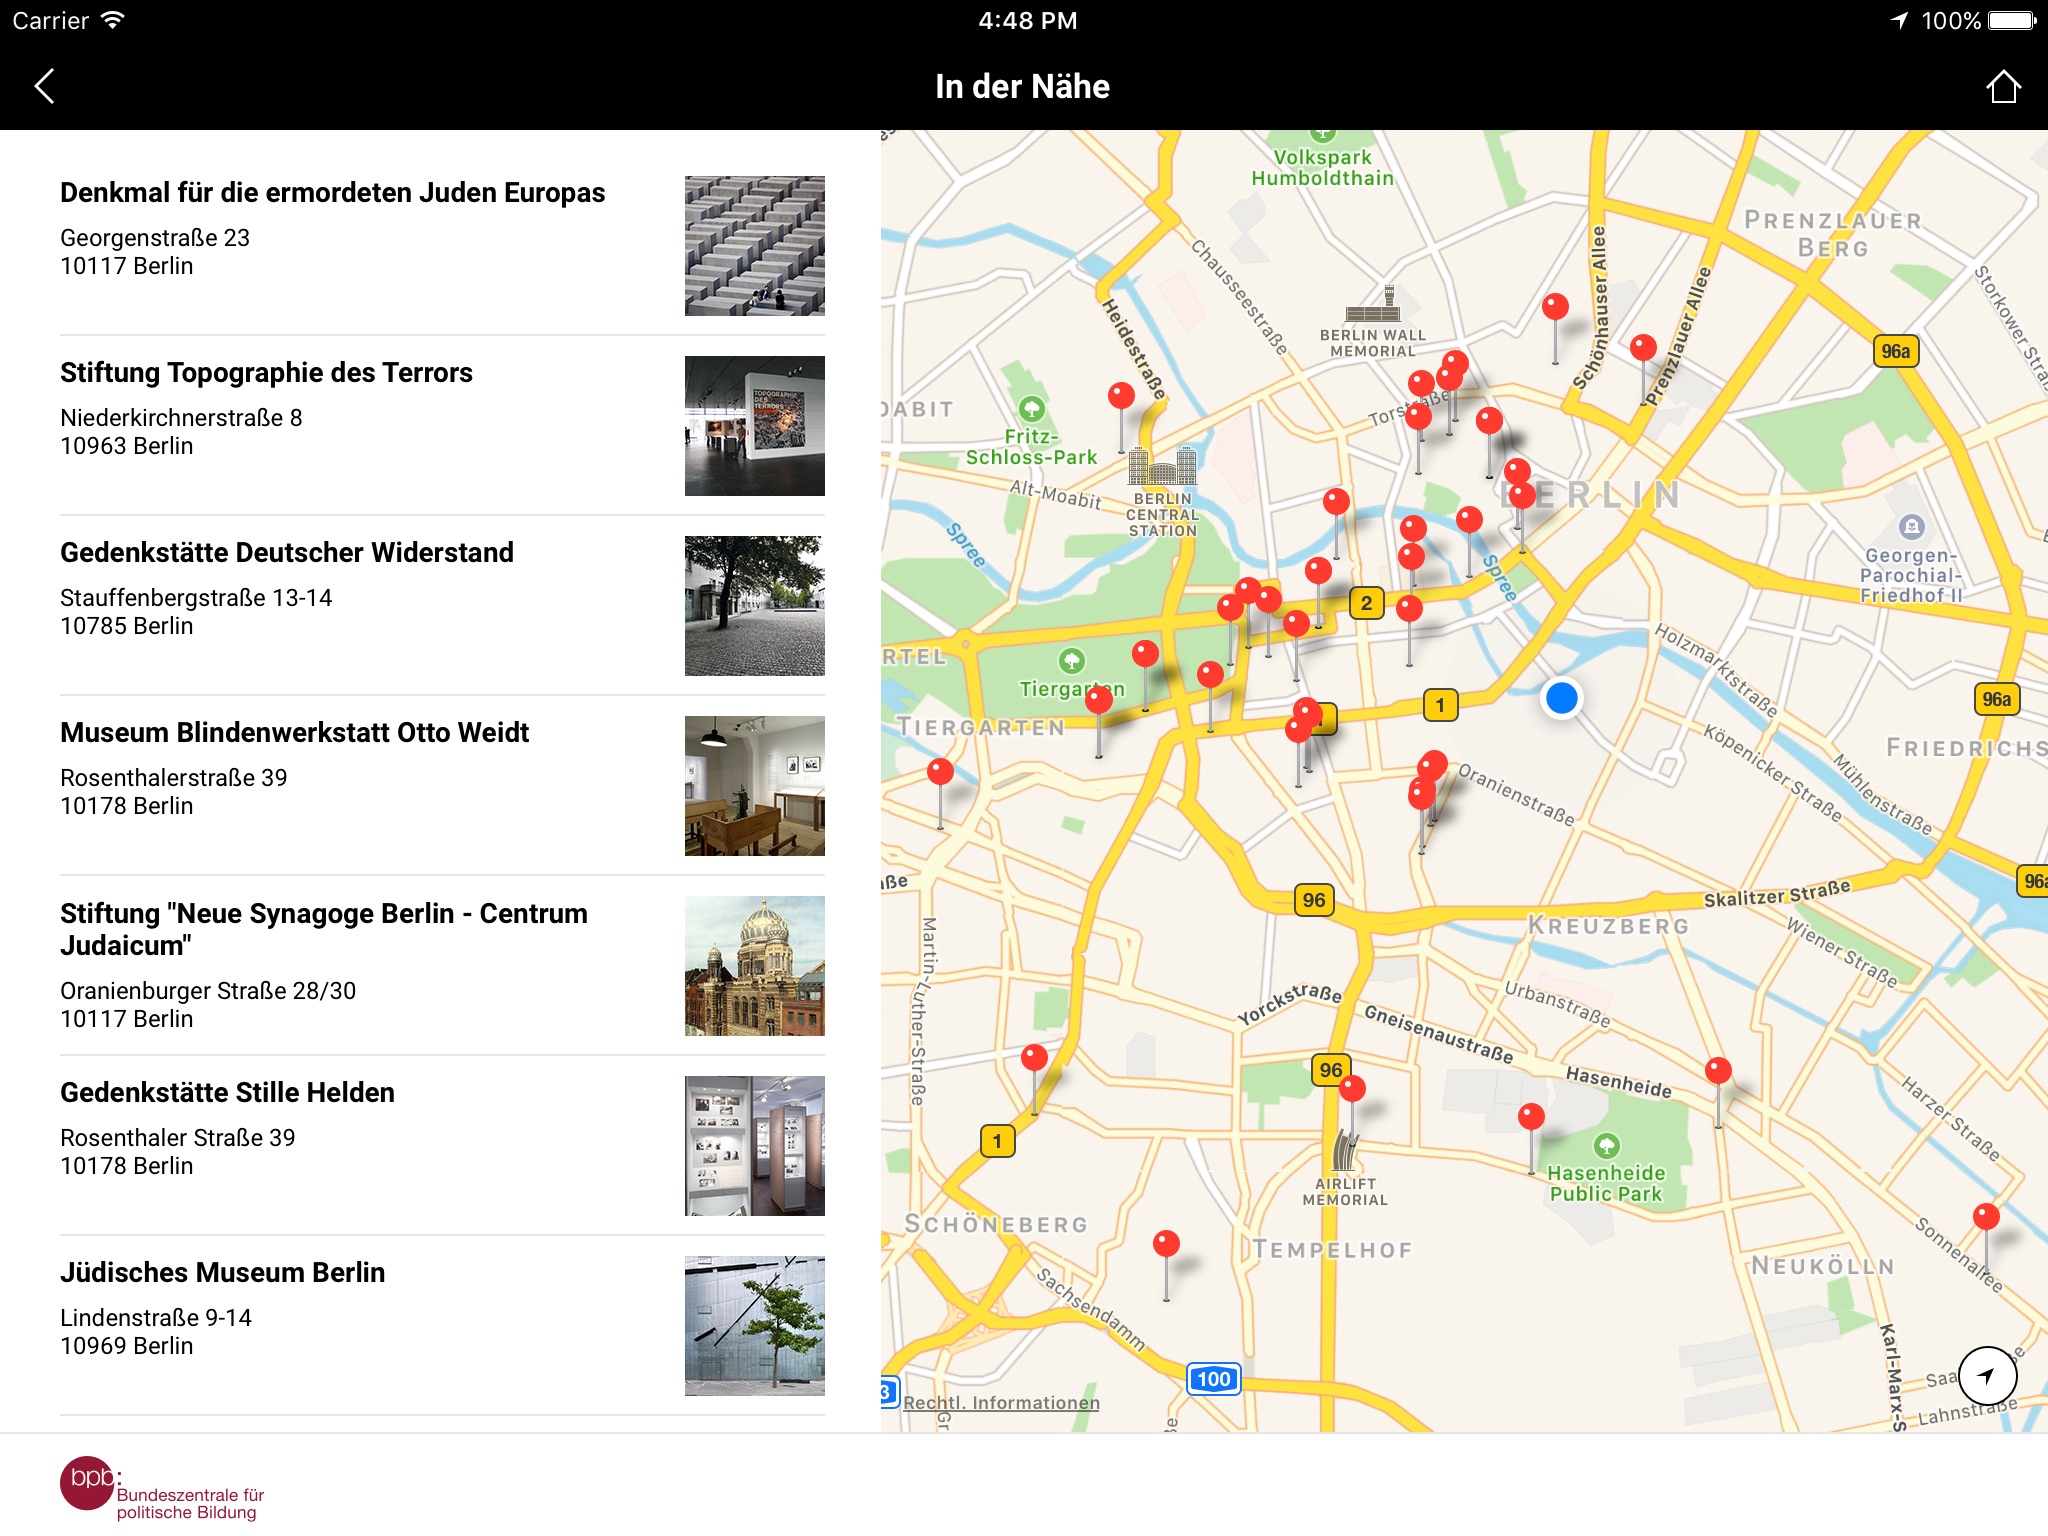The height and width of the screenshot is (1536, 2048).
Task: Go to home via house icon
Action: 2003,87
